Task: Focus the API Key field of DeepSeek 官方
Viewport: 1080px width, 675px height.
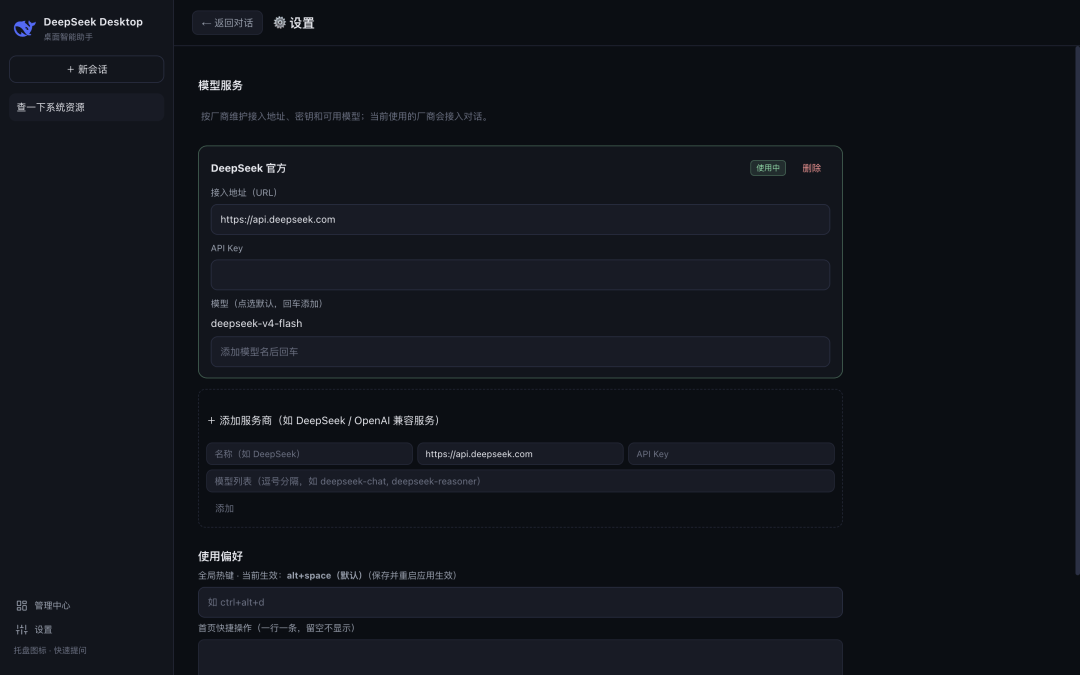Action: coord(520,275)
